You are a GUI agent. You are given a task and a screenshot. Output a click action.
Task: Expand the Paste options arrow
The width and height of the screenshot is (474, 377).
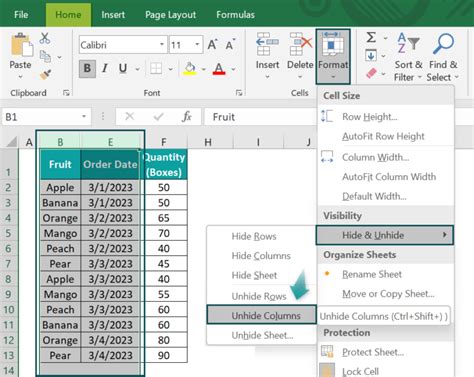[x=20, y=77]
